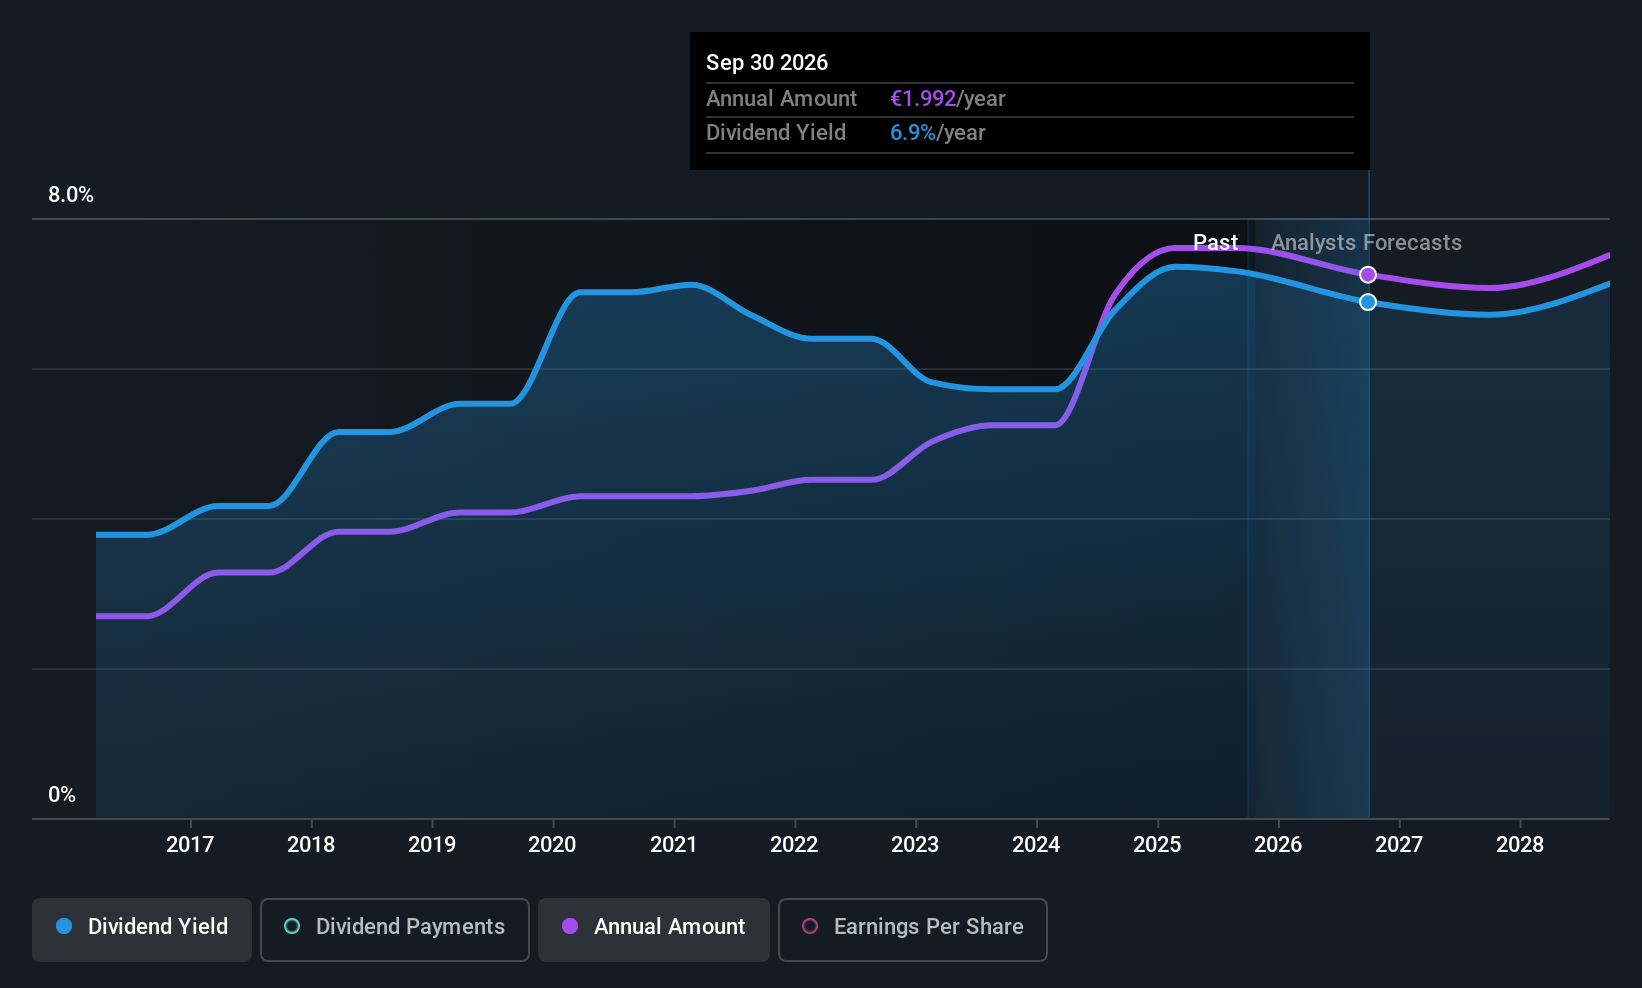
Task: Click the Past label on the chart
Action: 1215,243
